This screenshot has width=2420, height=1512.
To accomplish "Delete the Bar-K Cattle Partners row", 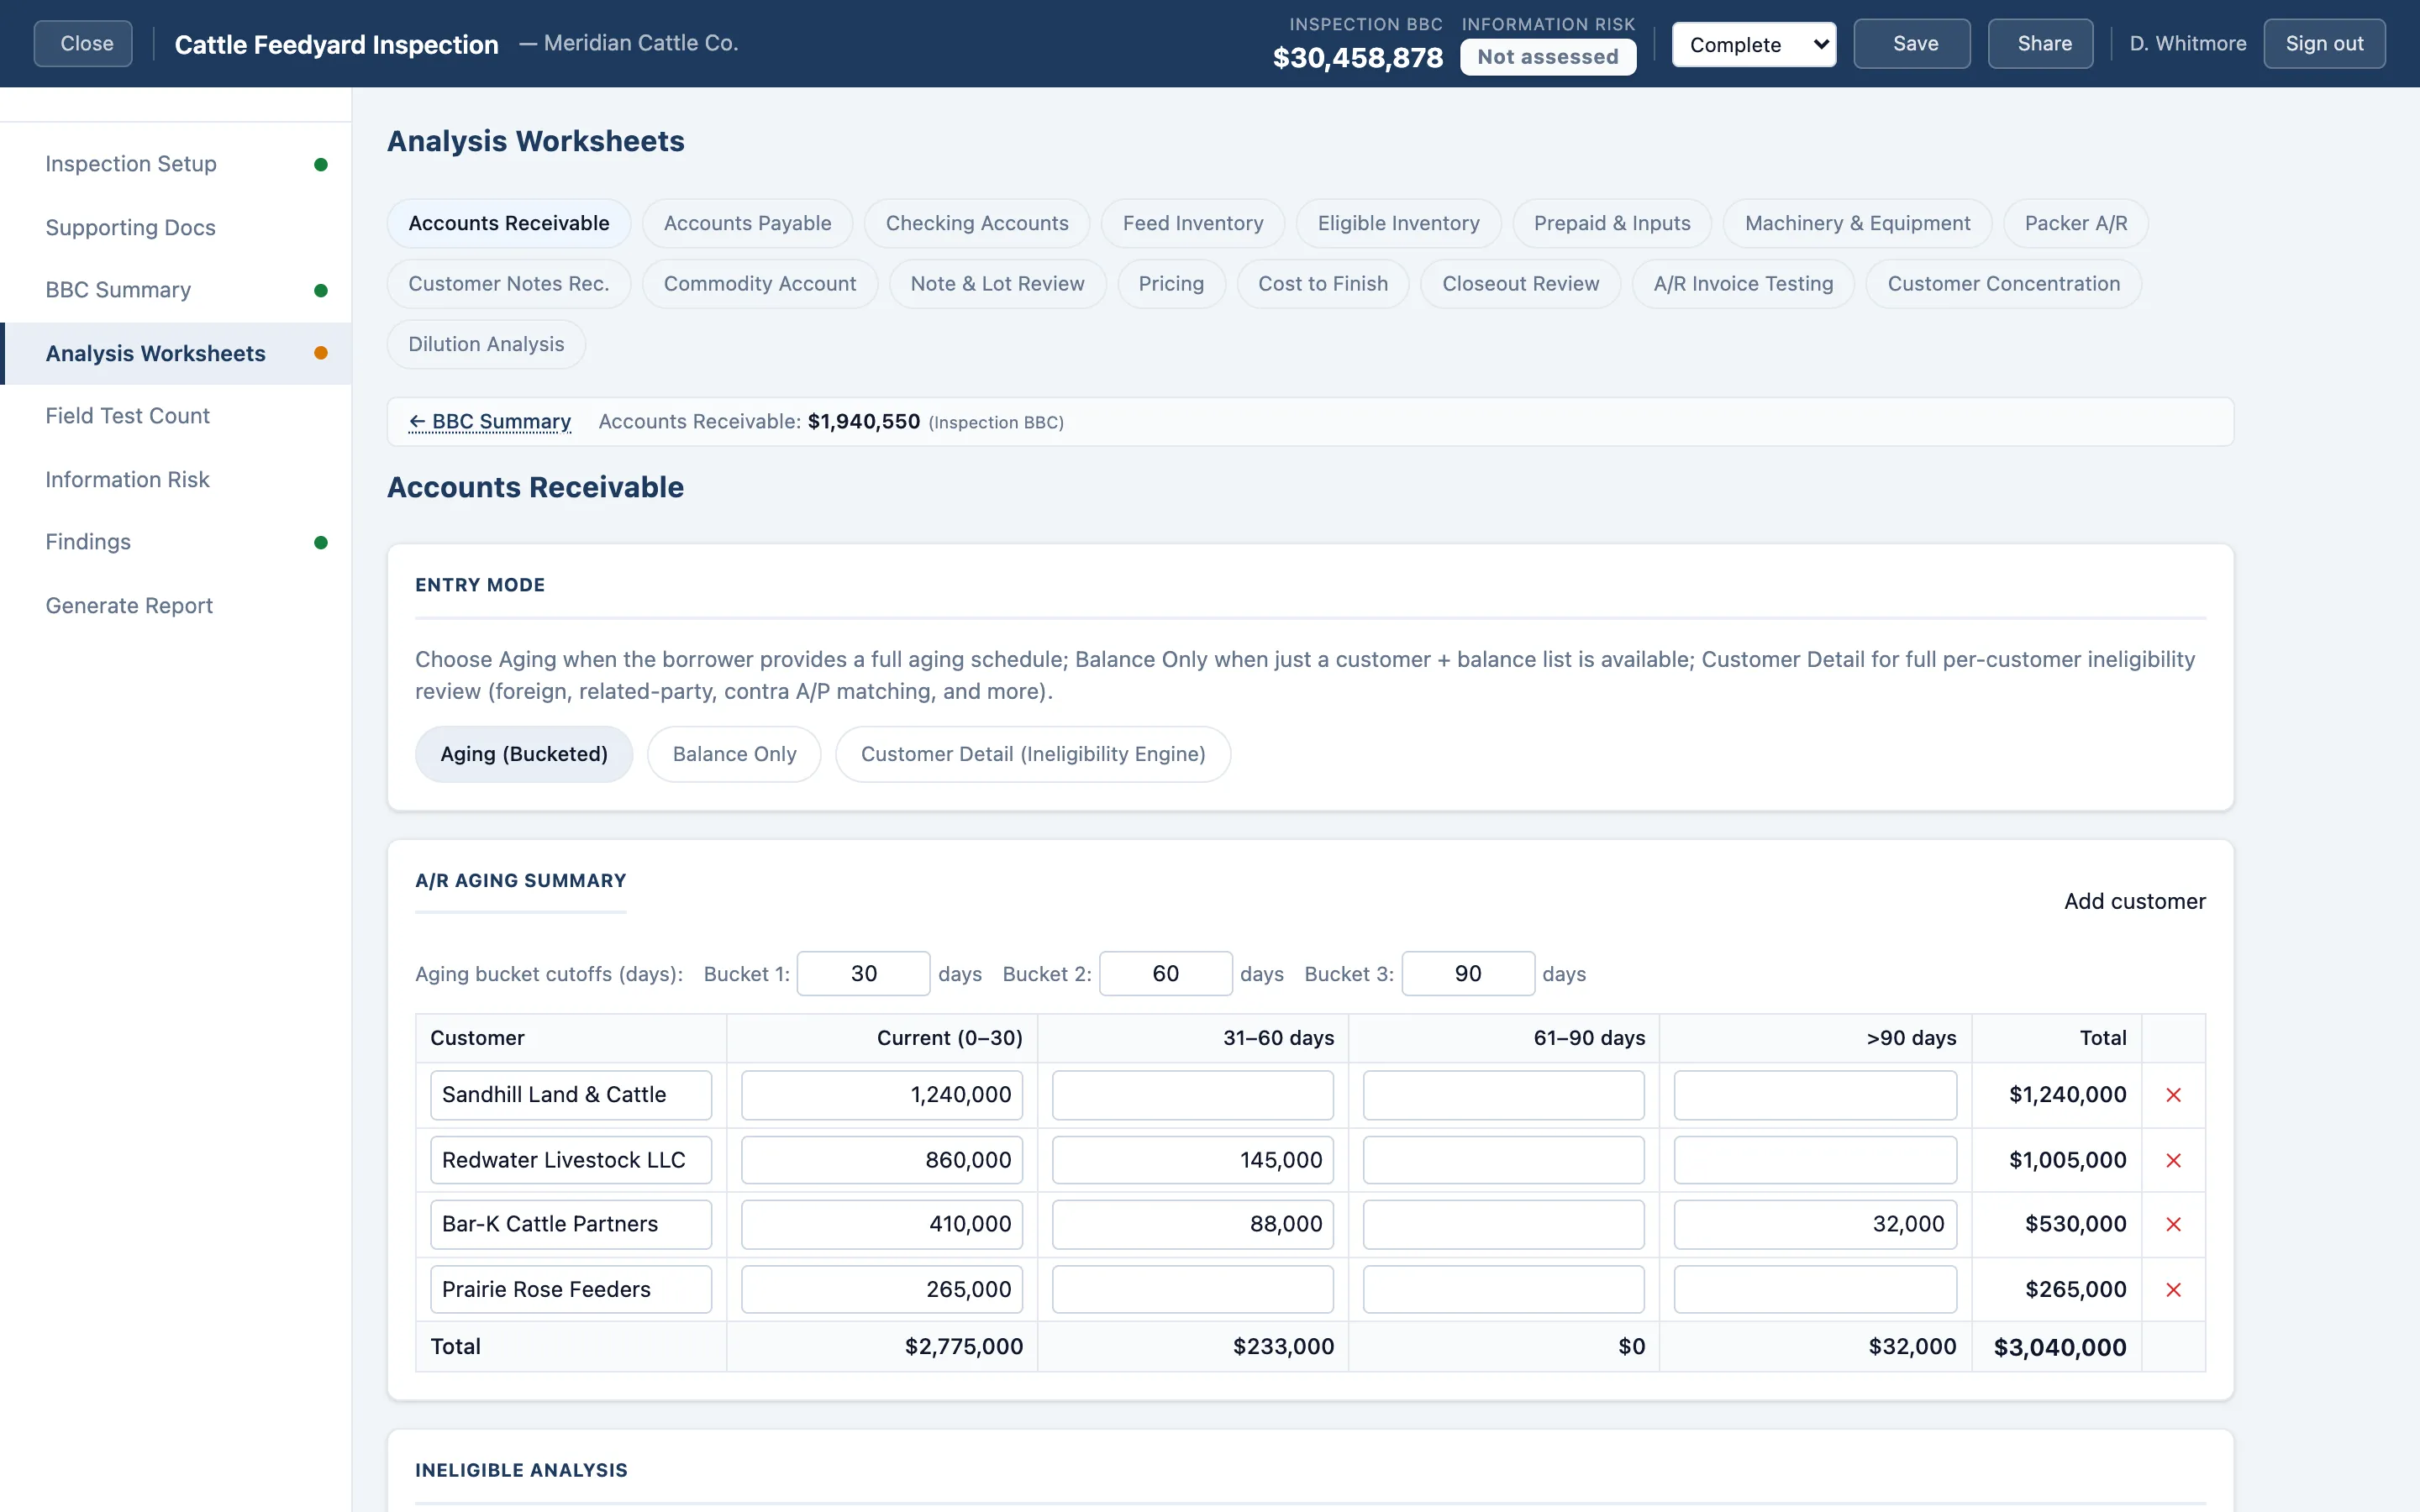I will click(x=2173, y=1224).
